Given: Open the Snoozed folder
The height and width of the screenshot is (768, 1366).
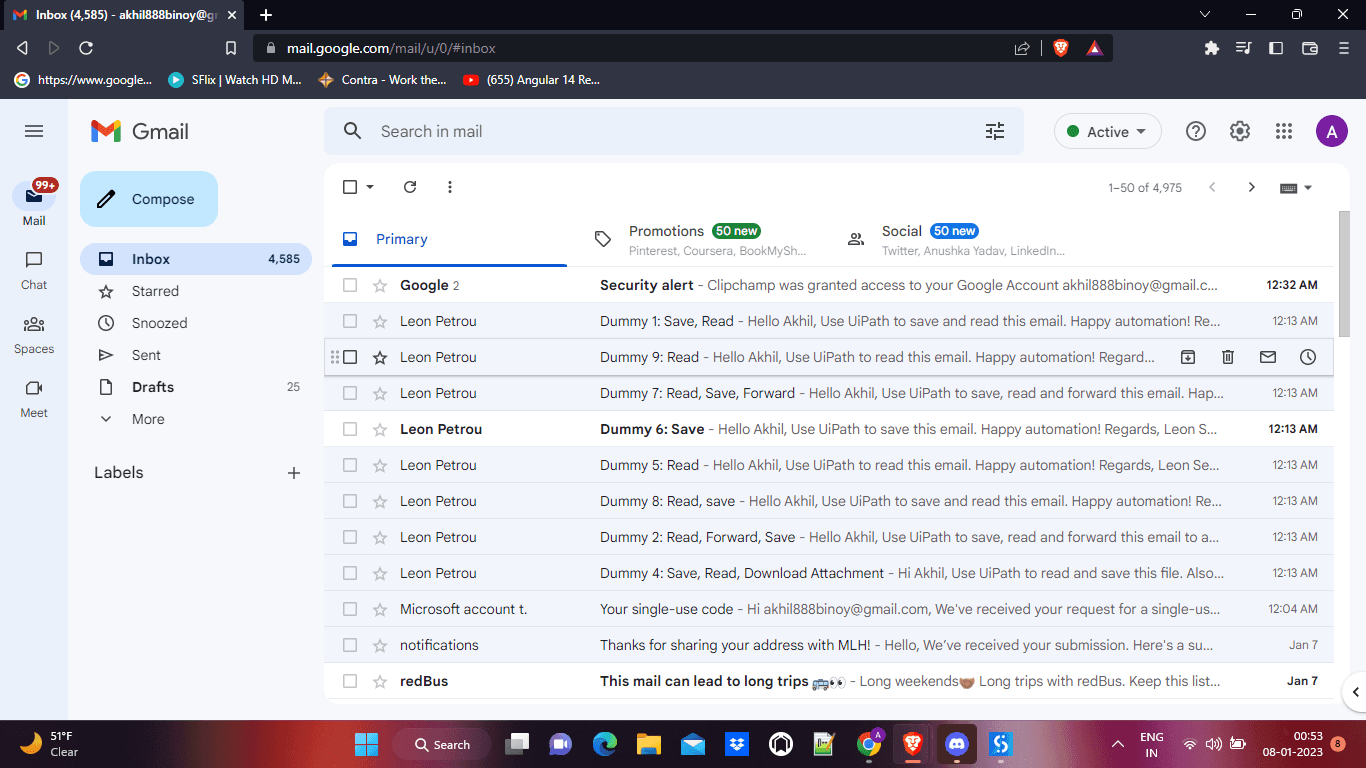Looking at the screenshot, I should 196,323.
